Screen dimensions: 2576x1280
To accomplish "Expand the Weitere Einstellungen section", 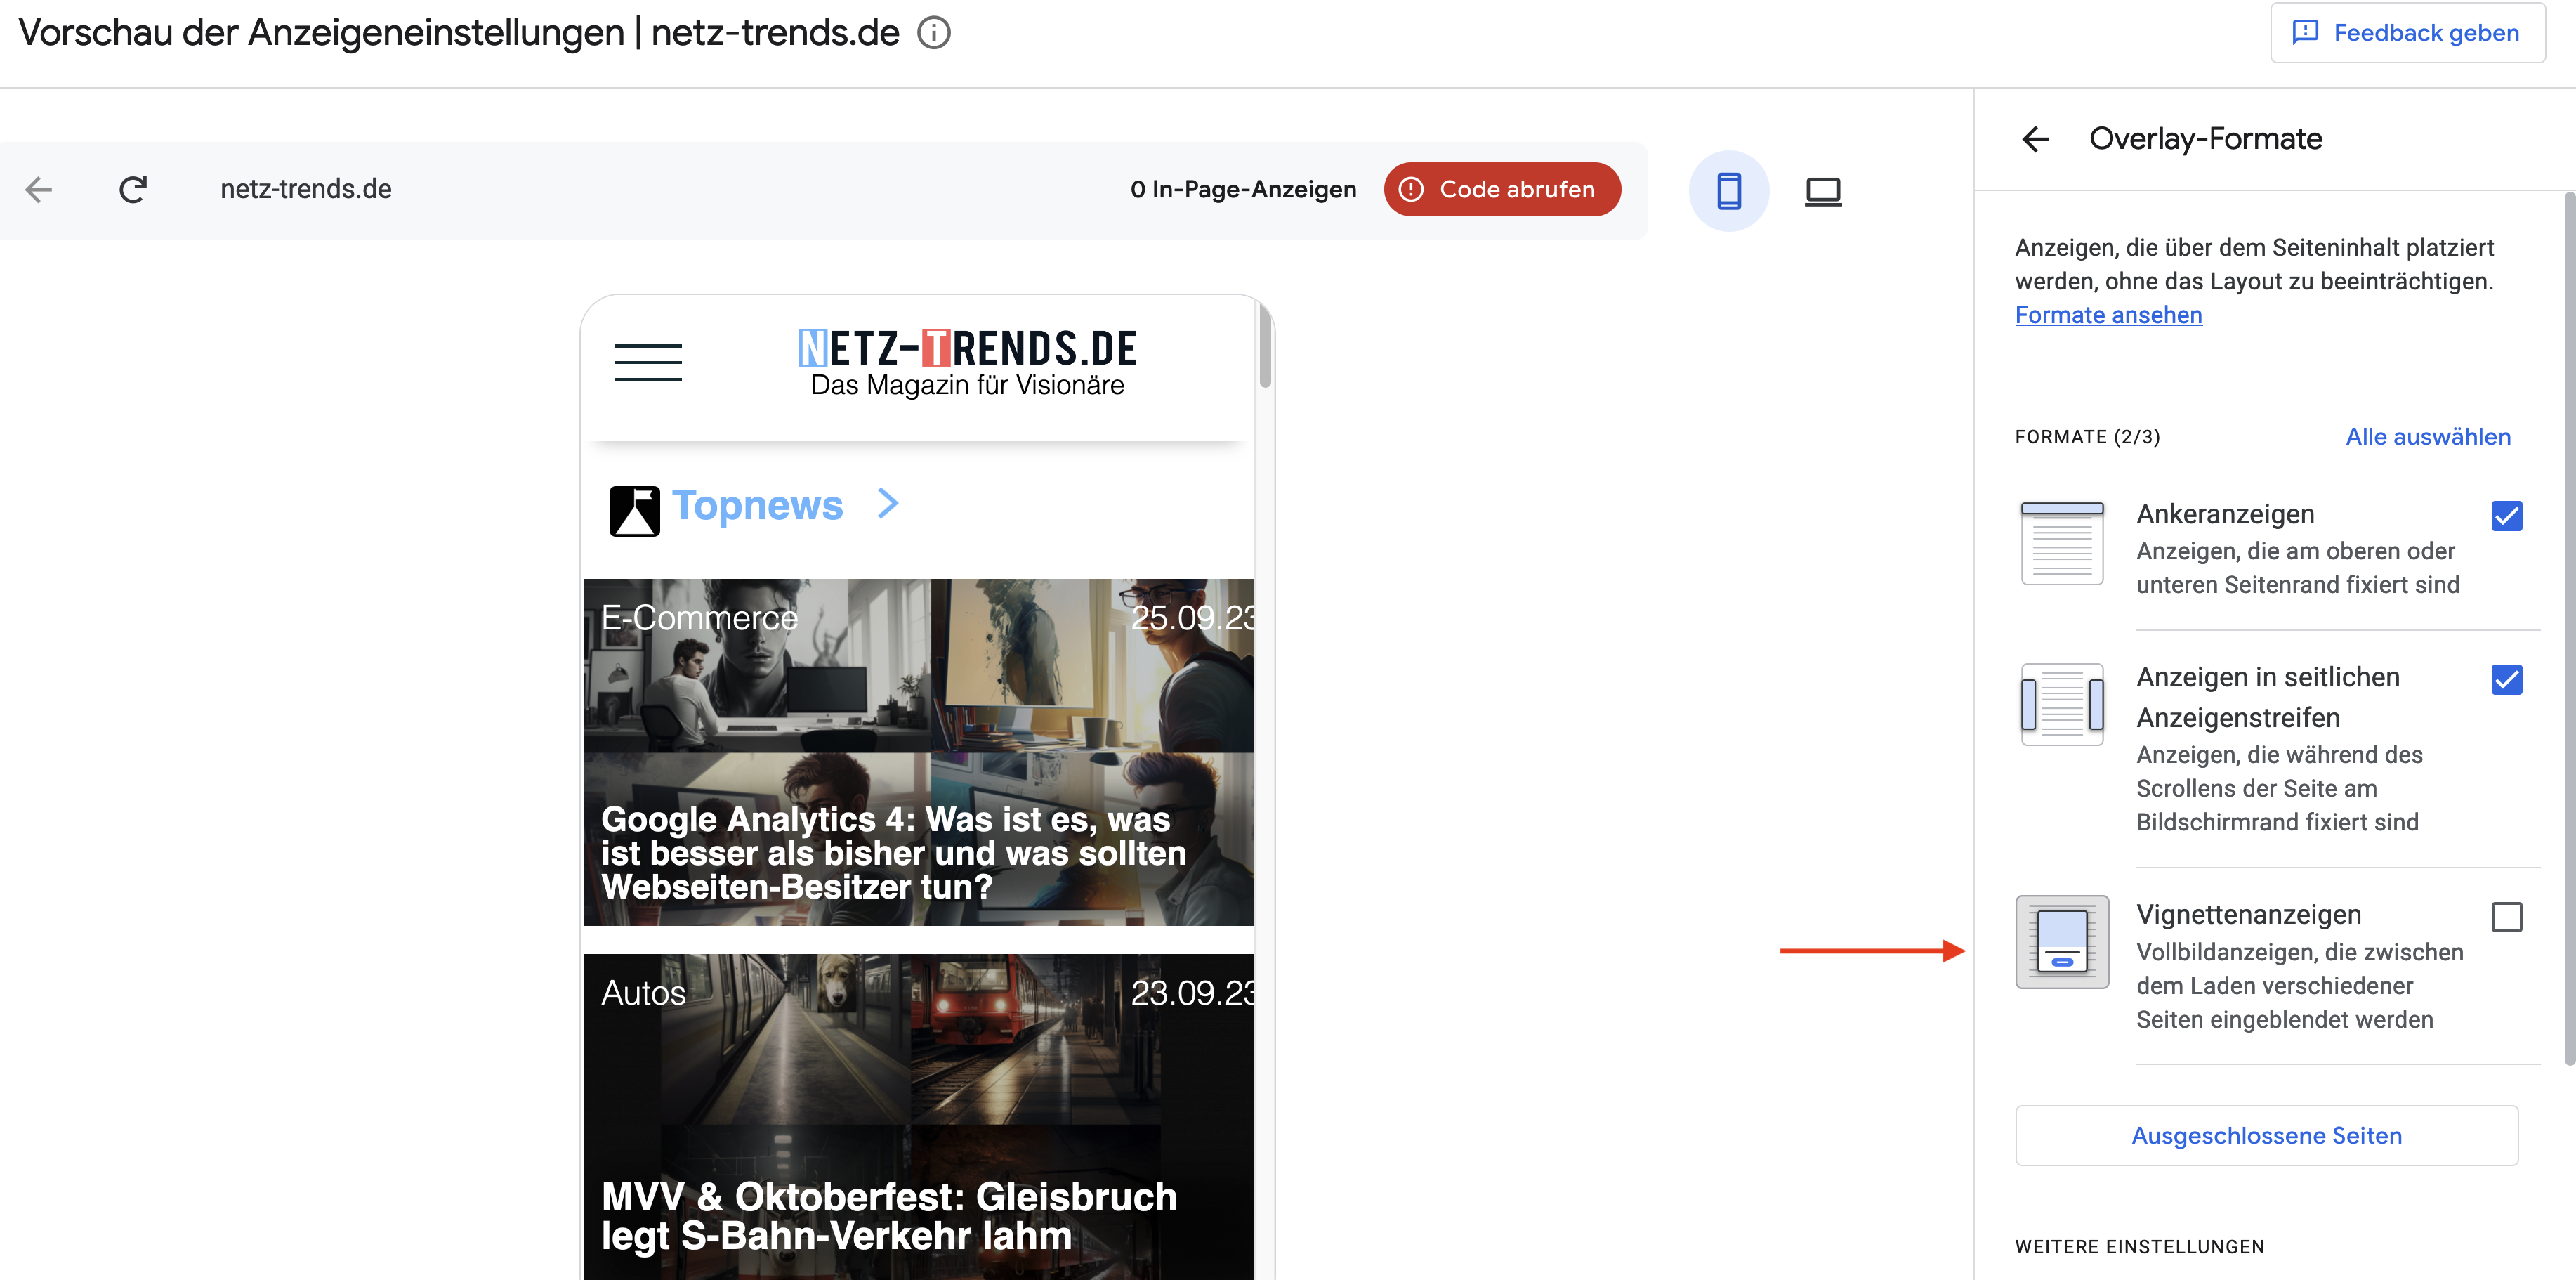I will coord(2139,1246).
